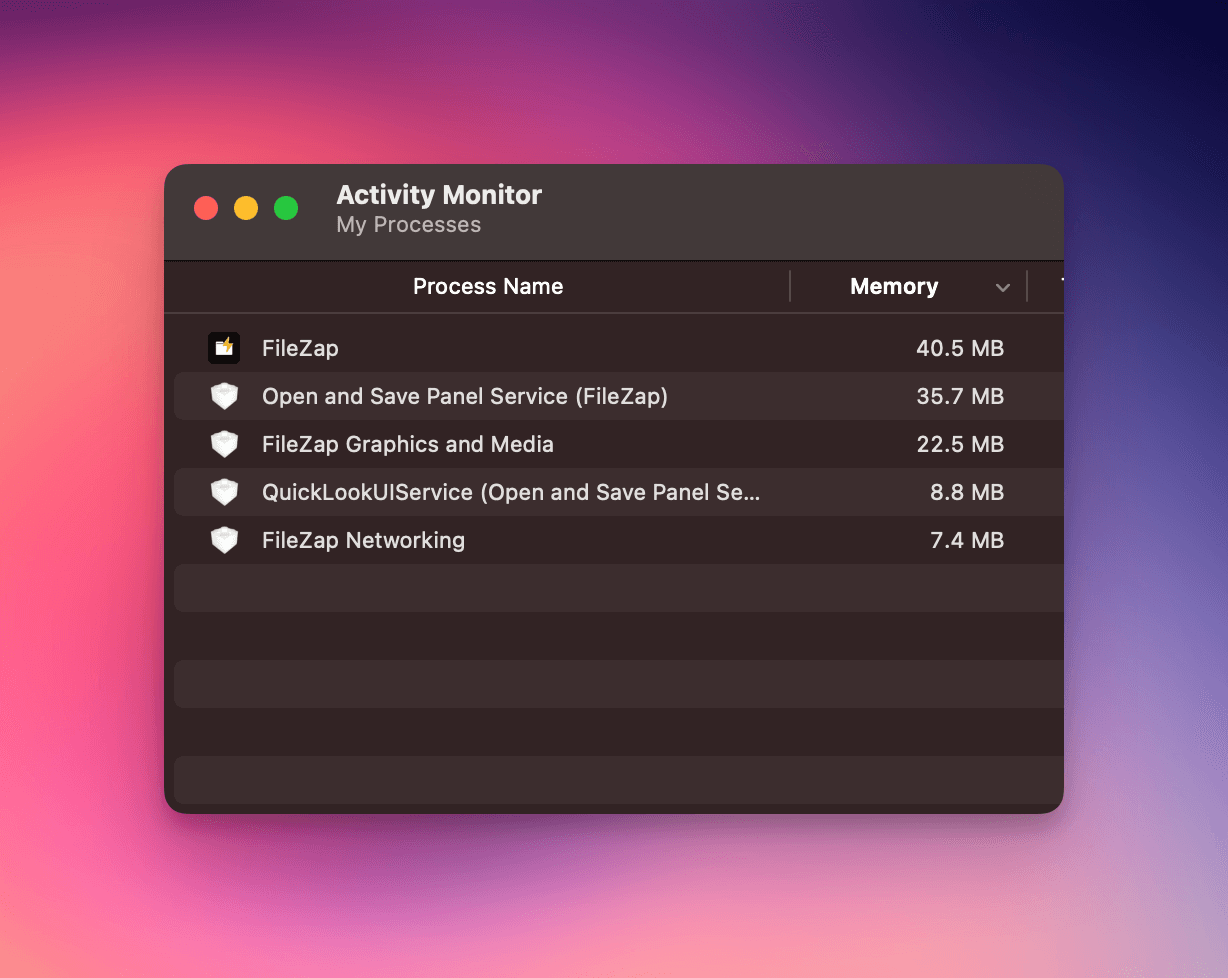Image resolution: width=1228 pixels, height=978 pixels.
Task: Toggle the Memory sort direction chevron
Action: click(1002, 288)
